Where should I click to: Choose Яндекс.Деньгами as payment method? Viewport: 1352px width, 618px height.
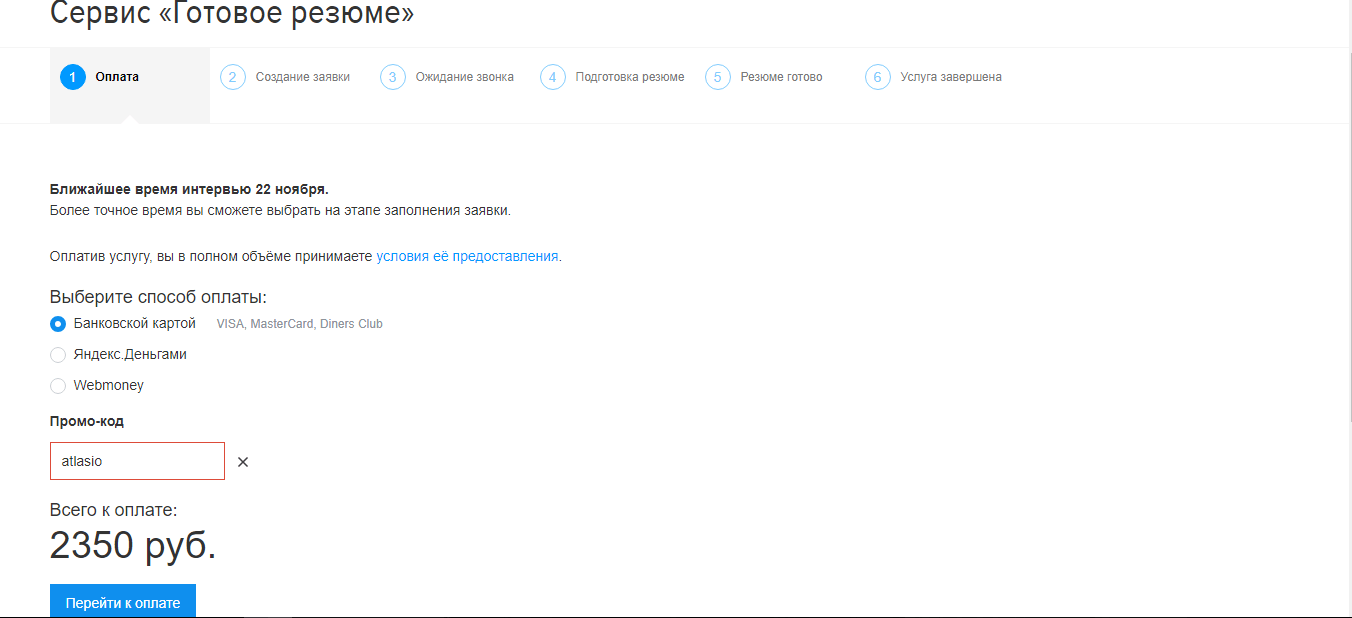[58, 355]
